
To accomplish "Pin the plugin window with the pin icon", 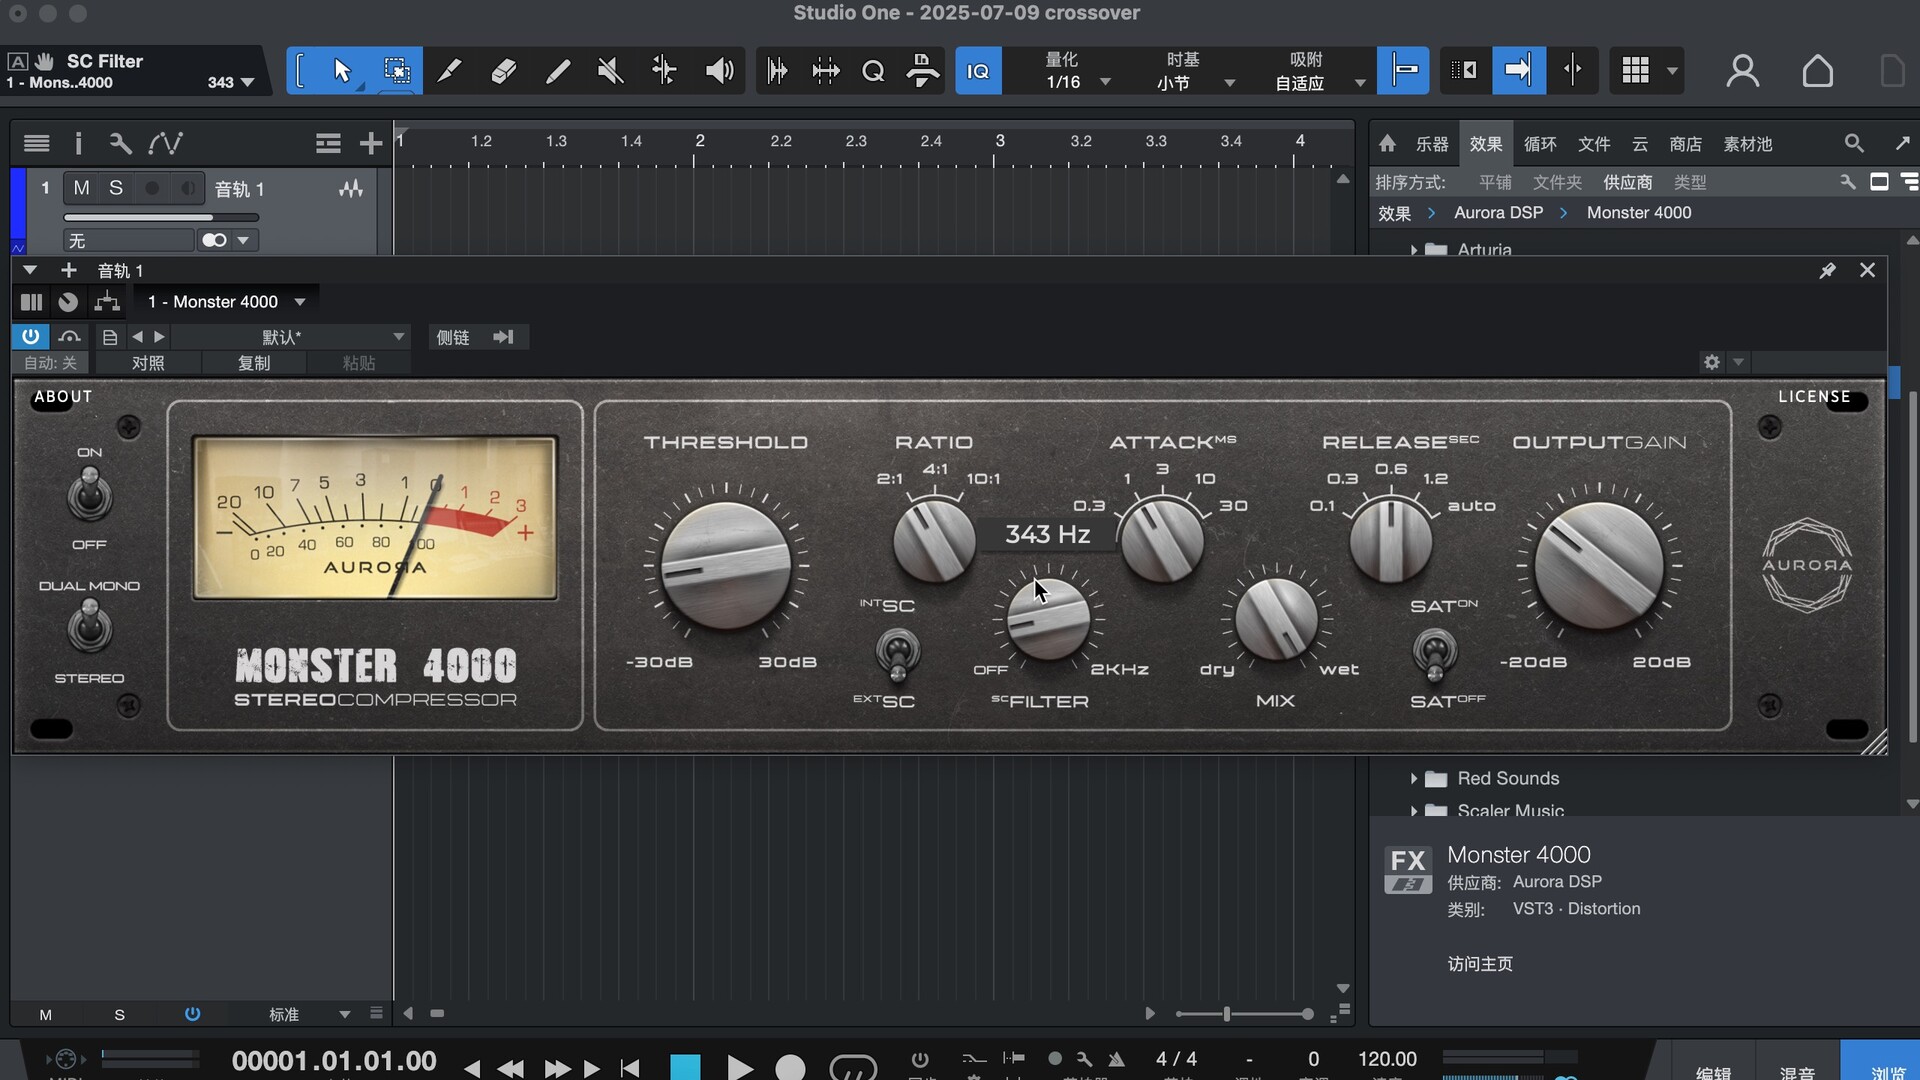I will pos(1827,270).
